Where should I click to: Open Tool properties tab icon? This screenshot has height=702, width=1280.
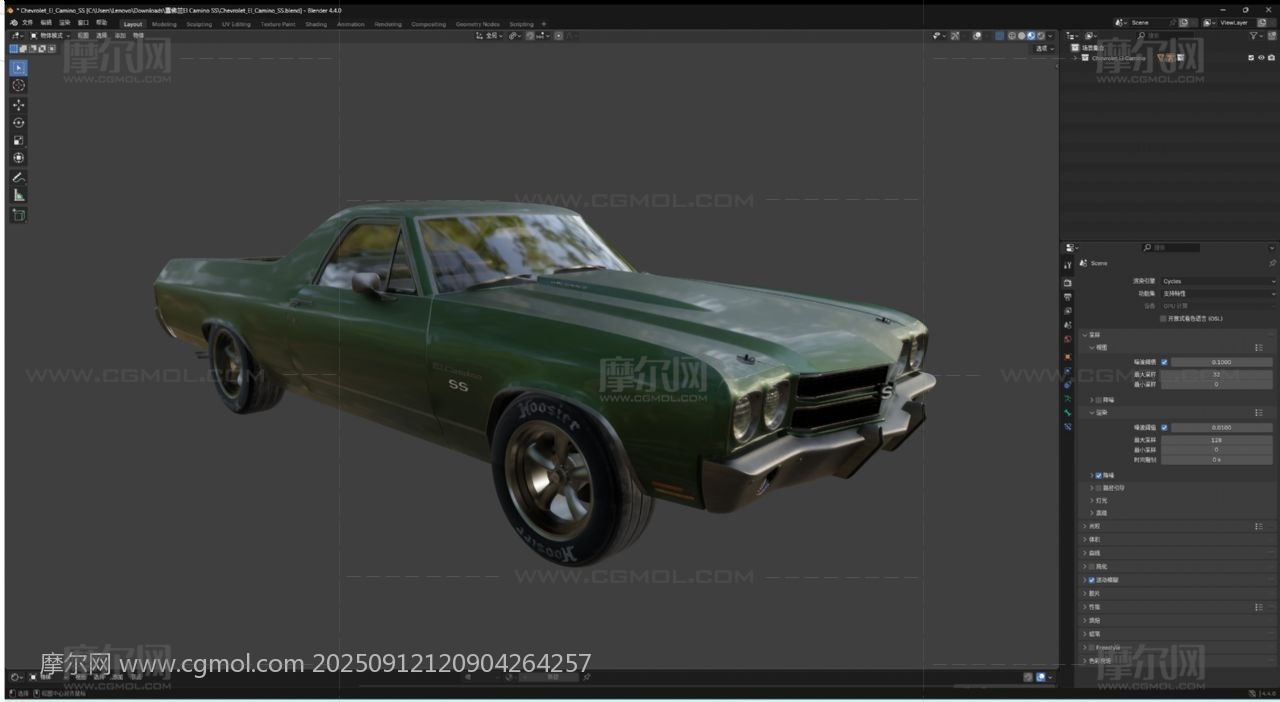1068,265
